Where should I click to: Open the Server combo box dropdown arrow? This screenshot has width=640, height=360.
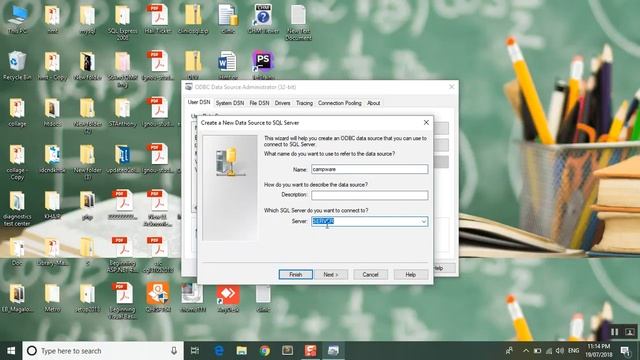(x=424, y=221)
